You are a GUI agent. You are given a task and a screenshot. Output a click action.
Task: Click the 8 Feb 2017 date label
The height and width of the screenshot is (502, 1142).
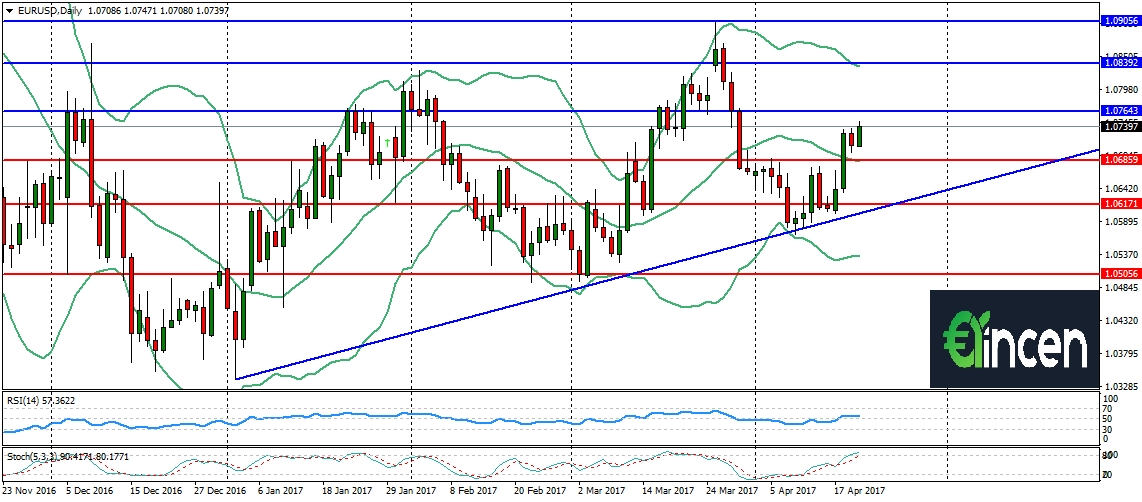click(x=474, y=492)
